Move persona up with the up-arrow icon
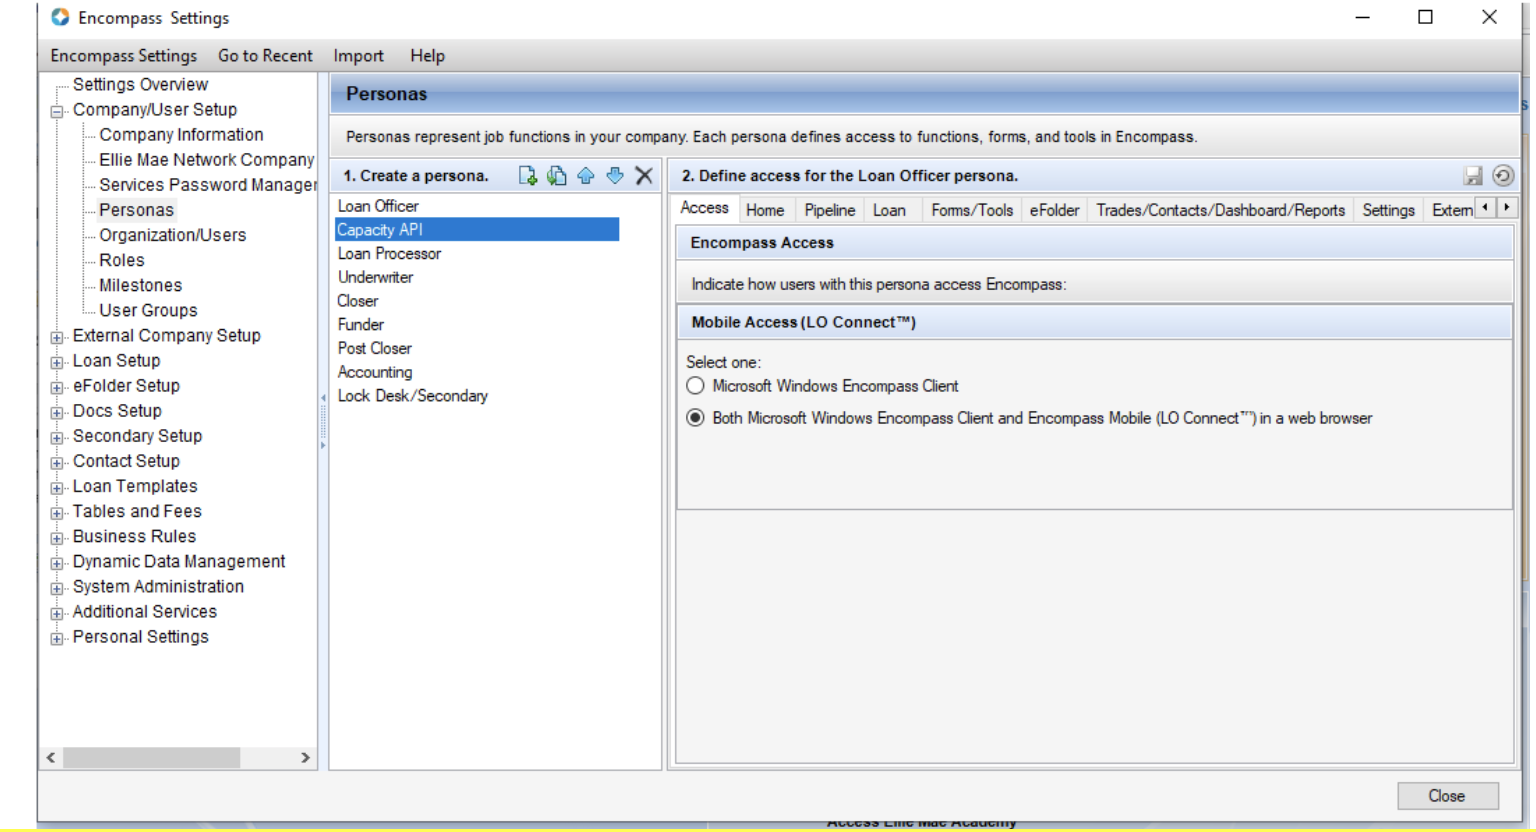The width and height of the screenshot is (1536, 832). (586, 176)
